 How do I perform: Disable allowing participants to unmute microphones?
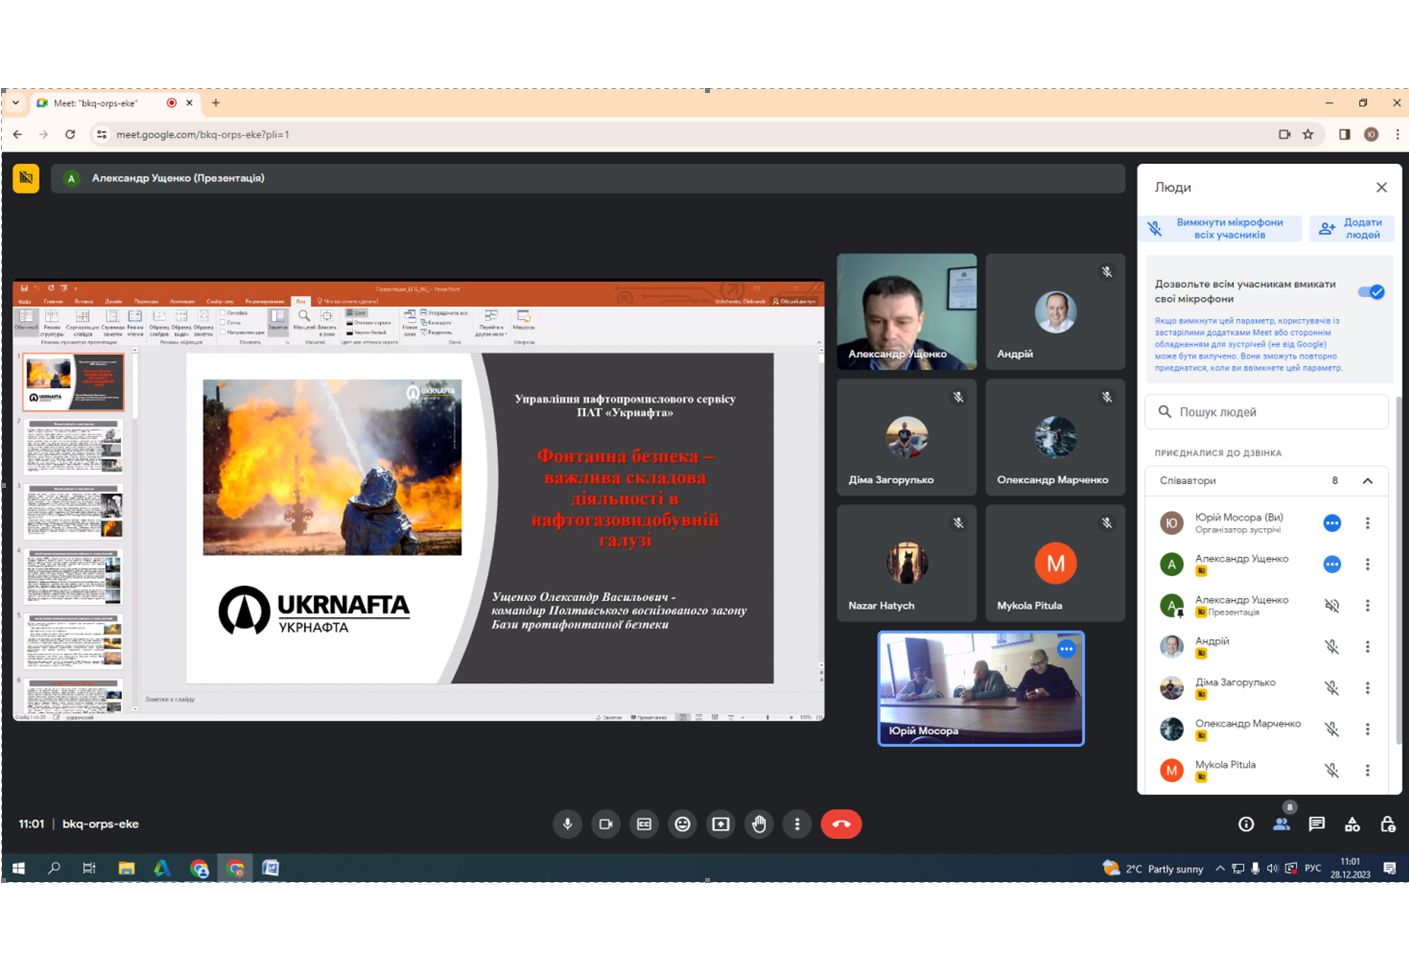1370,292
